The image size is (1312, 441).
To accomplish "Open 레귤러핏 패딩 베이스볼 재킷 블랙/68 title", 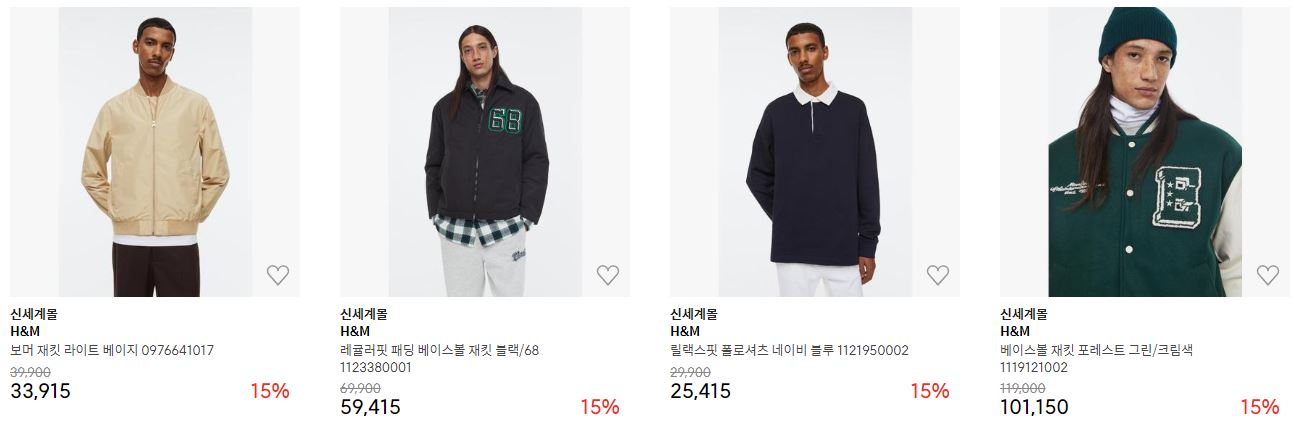I will [x=440, y=359].
